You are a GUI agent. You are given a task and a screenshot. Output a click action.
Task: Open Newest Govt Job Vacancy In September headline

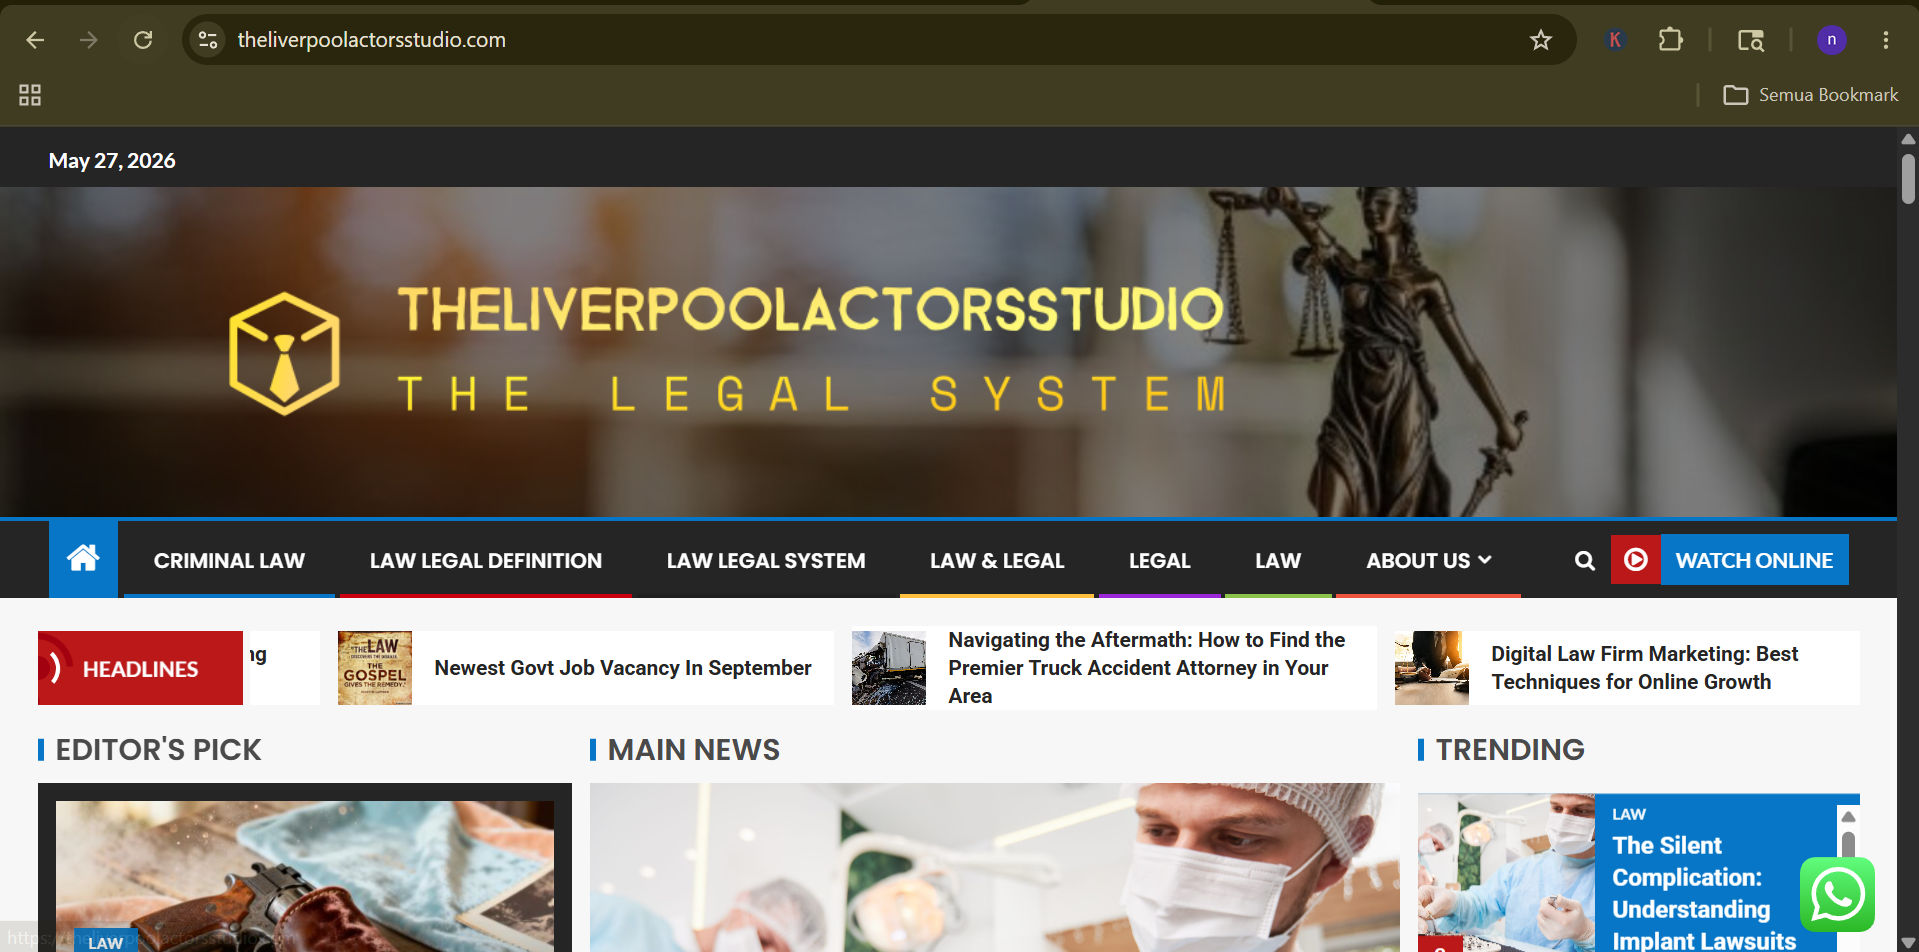623,668
